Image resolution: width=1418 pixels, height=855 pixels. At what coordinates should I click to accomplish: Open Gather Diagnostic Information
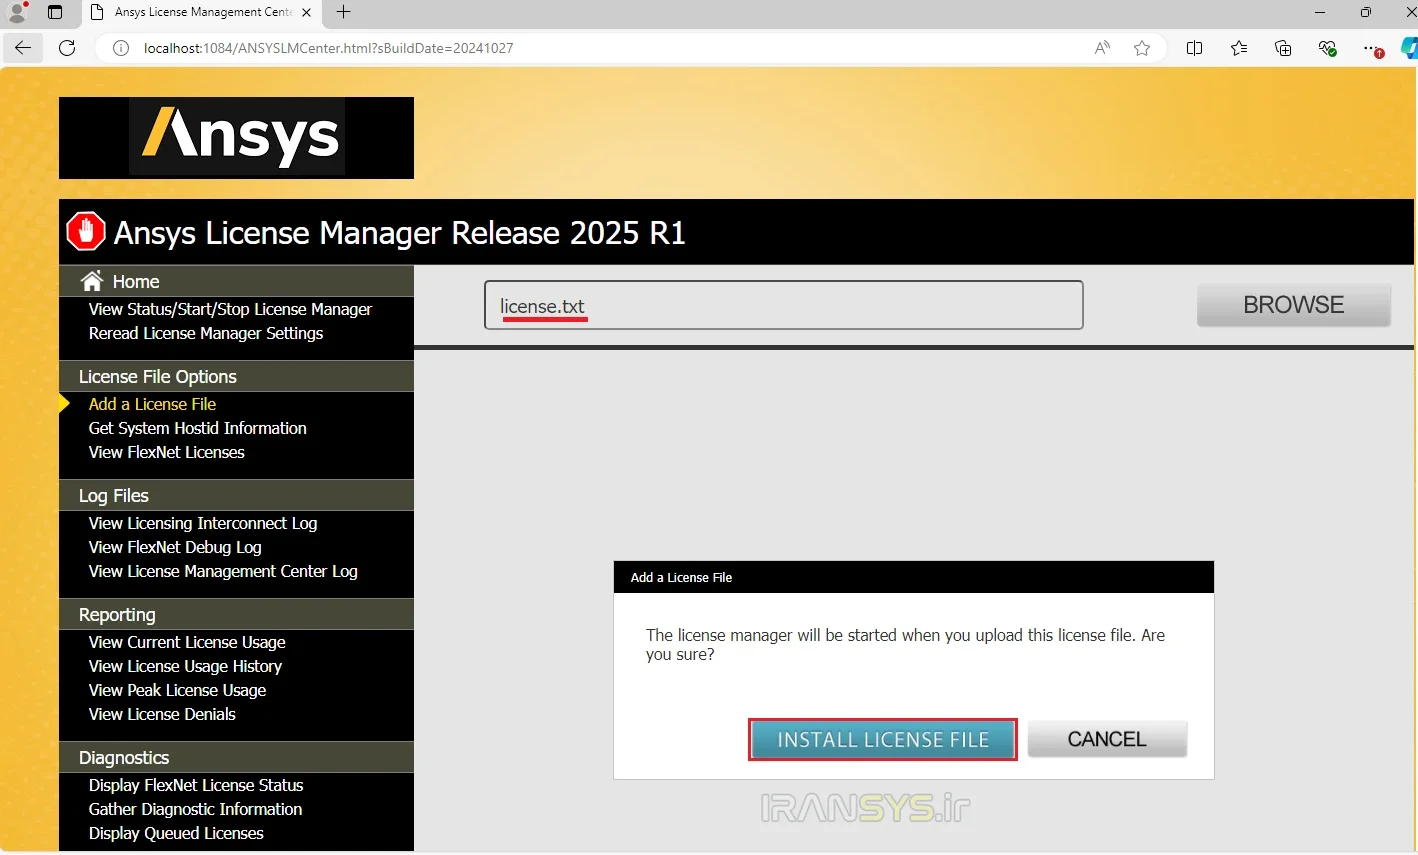[195, 809]
